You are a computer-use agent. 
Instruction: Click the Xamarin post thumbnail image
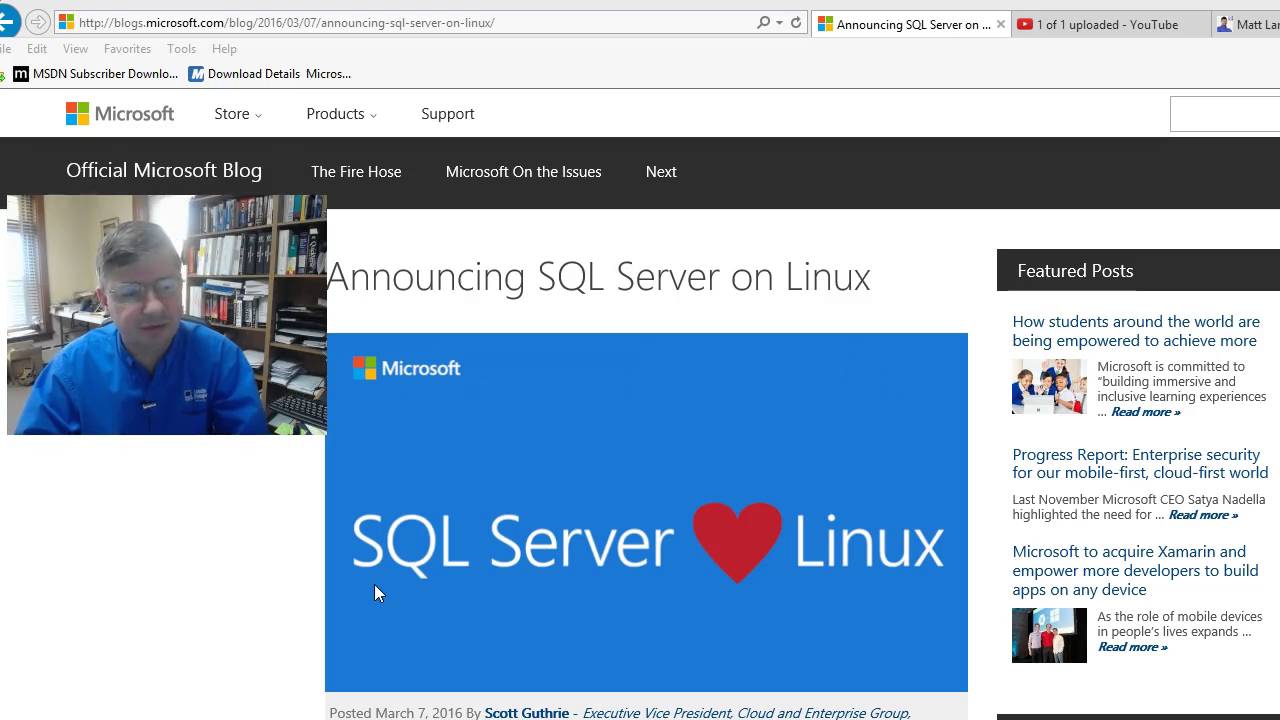1049,635
